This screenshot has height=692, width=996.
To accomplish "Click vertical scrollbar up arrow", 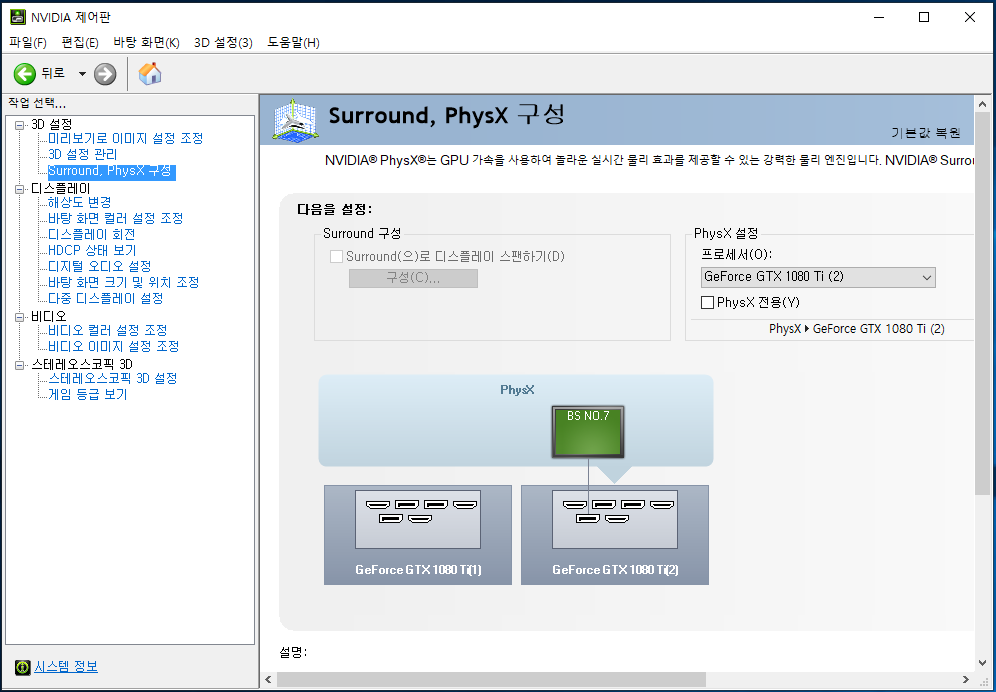I will (x=982, y=104).
